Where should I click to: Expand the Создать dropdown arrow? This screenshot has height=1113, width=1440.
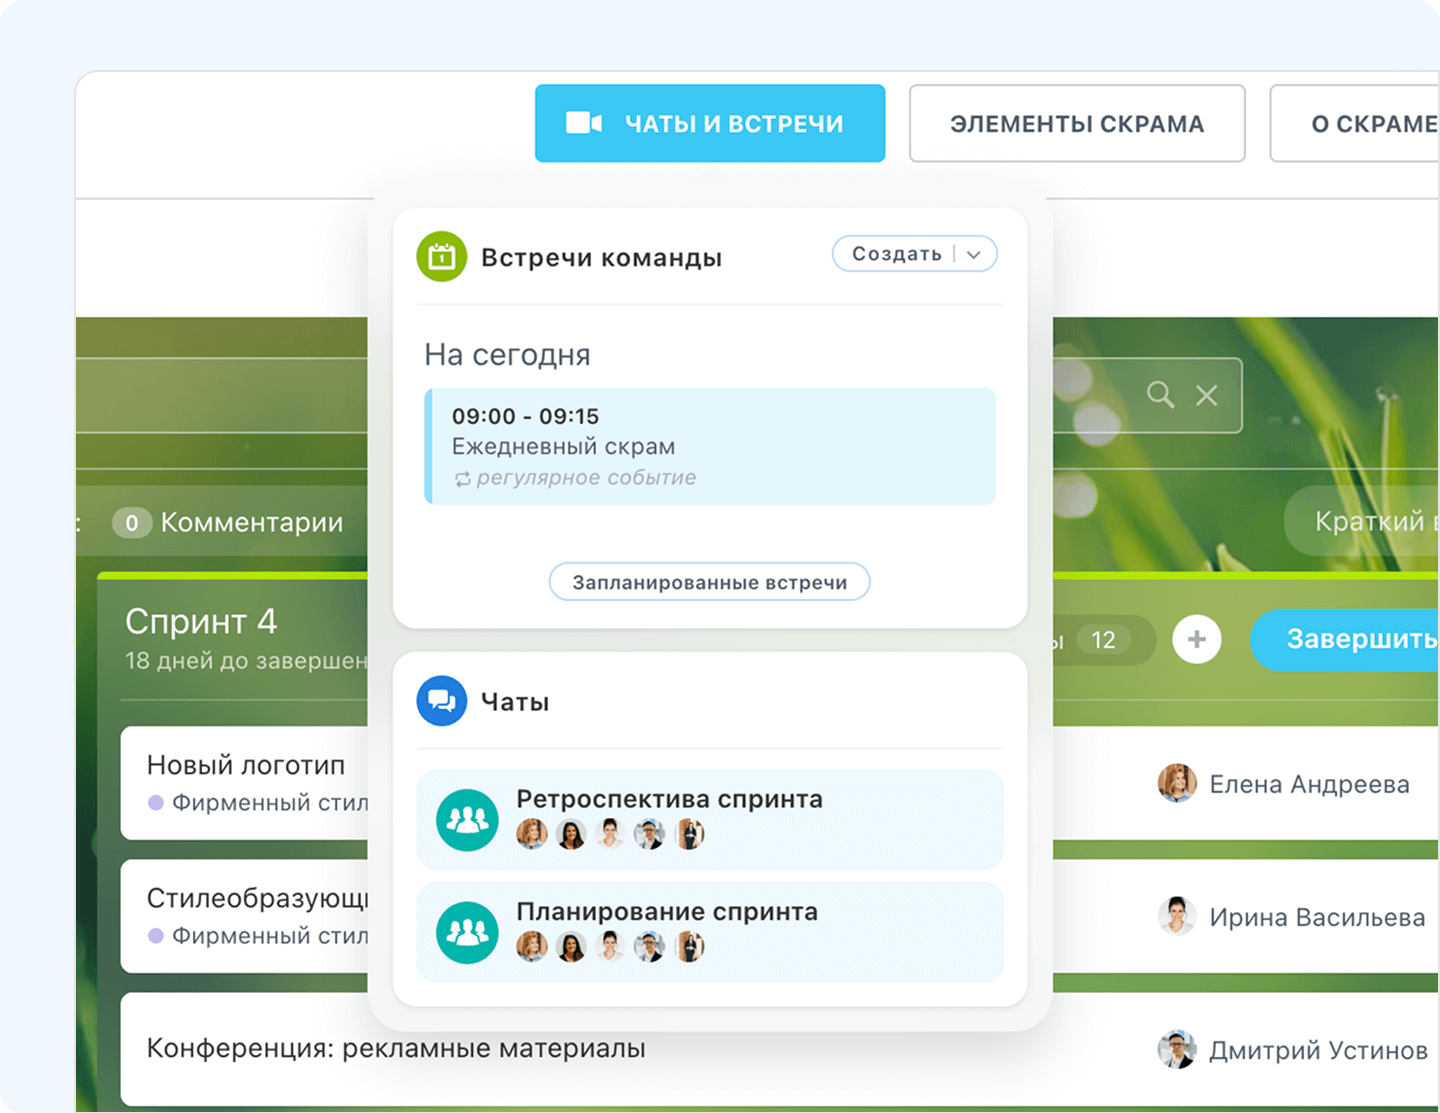click(x=975, y=255)
